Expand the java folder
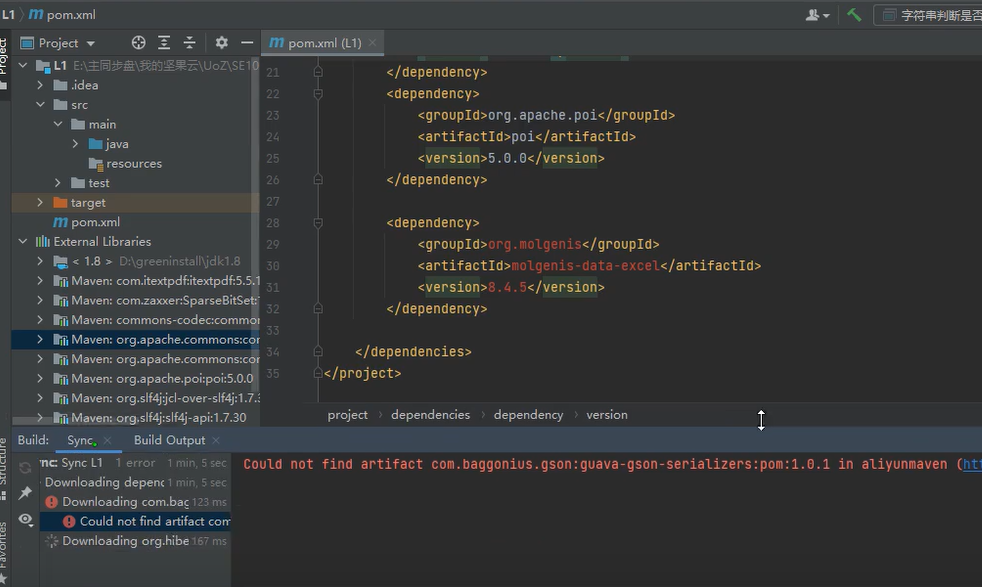This screenshot has height=587, width=982. point(75,143)
